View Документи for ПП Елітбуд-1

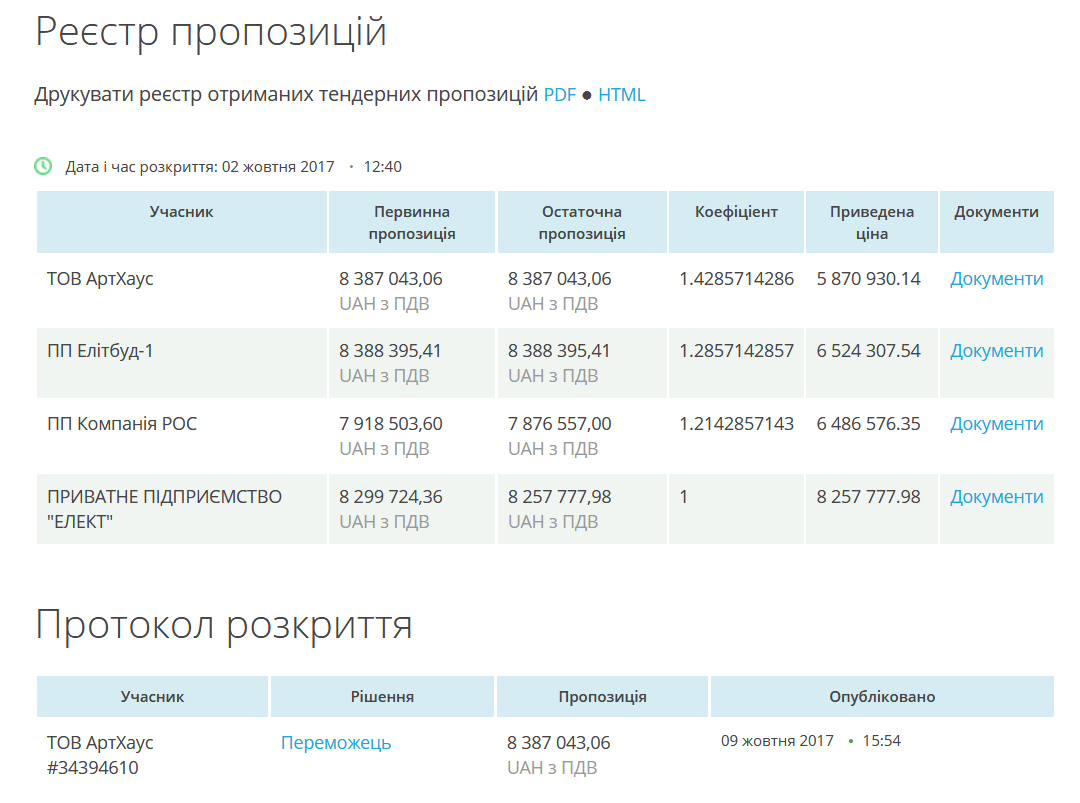click(996, 351)
